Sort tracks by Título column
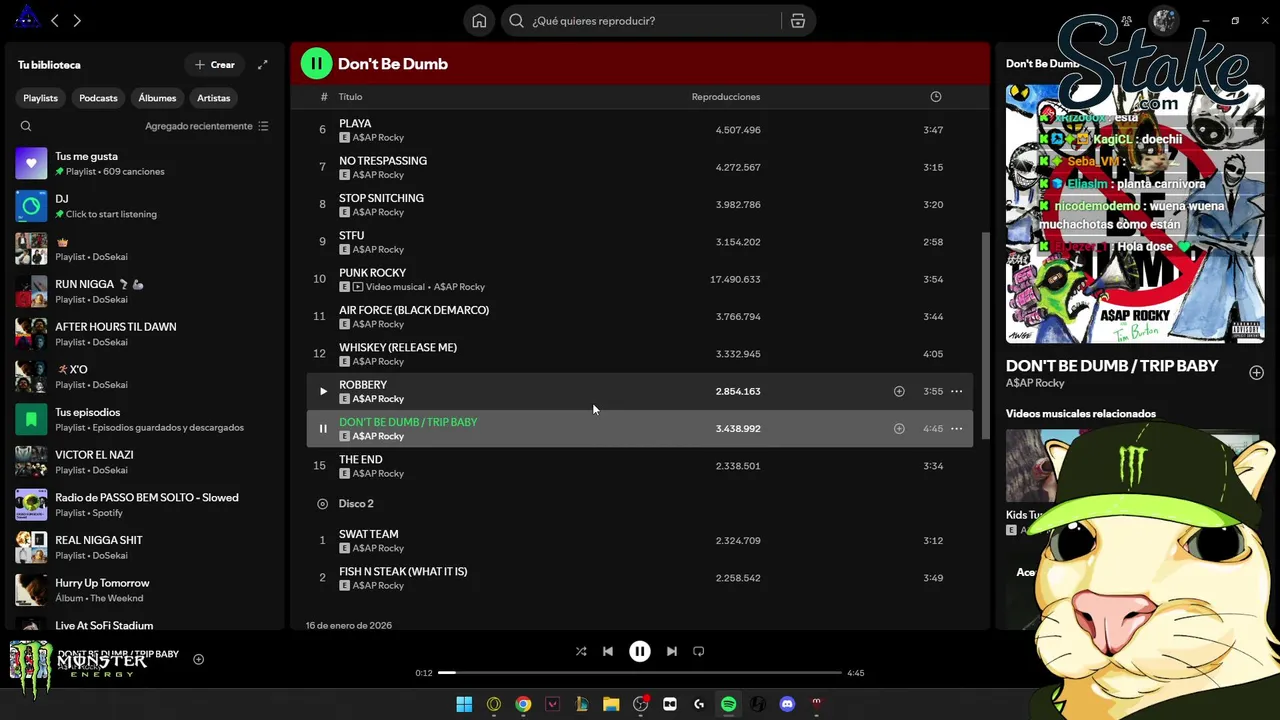 350,97
